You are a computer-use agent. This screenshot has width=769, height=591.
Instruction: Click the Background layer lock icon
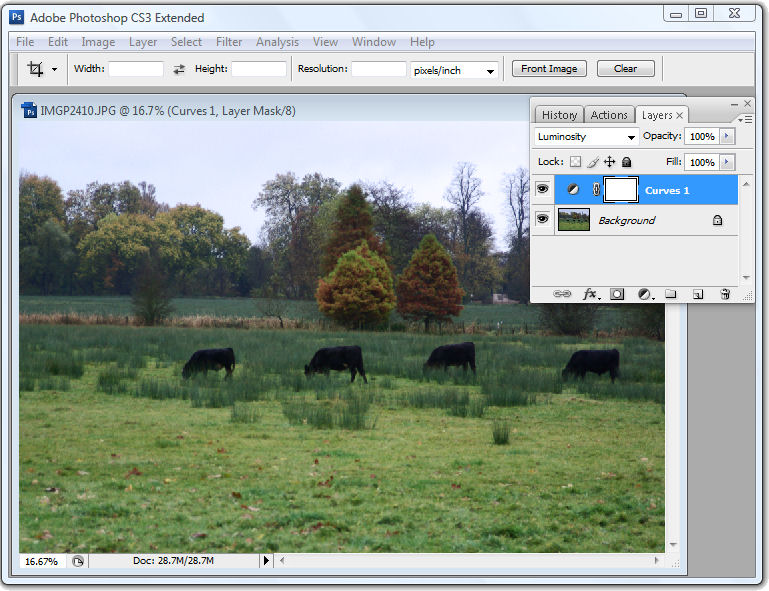tap(717, 220)
